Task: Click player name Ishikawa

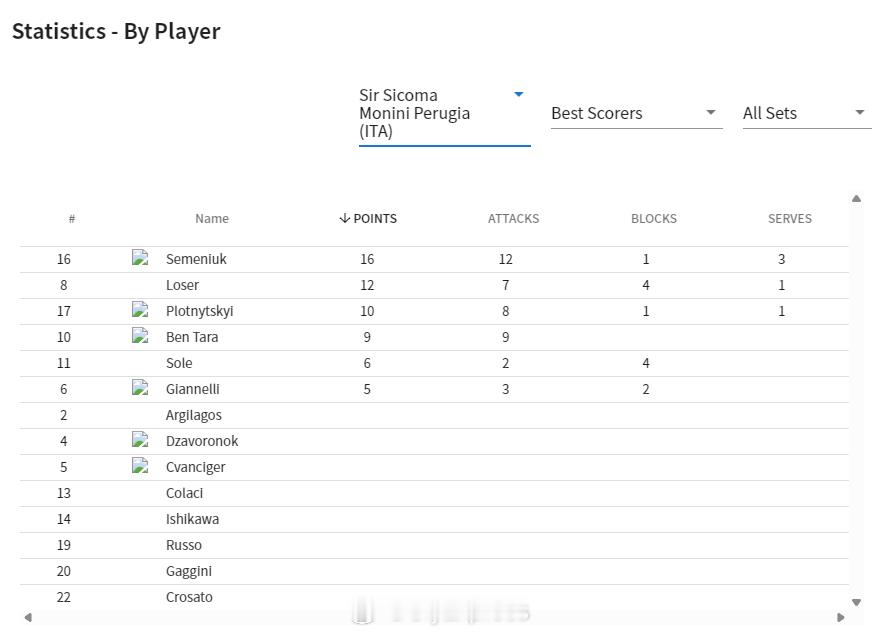Action: 192,519
